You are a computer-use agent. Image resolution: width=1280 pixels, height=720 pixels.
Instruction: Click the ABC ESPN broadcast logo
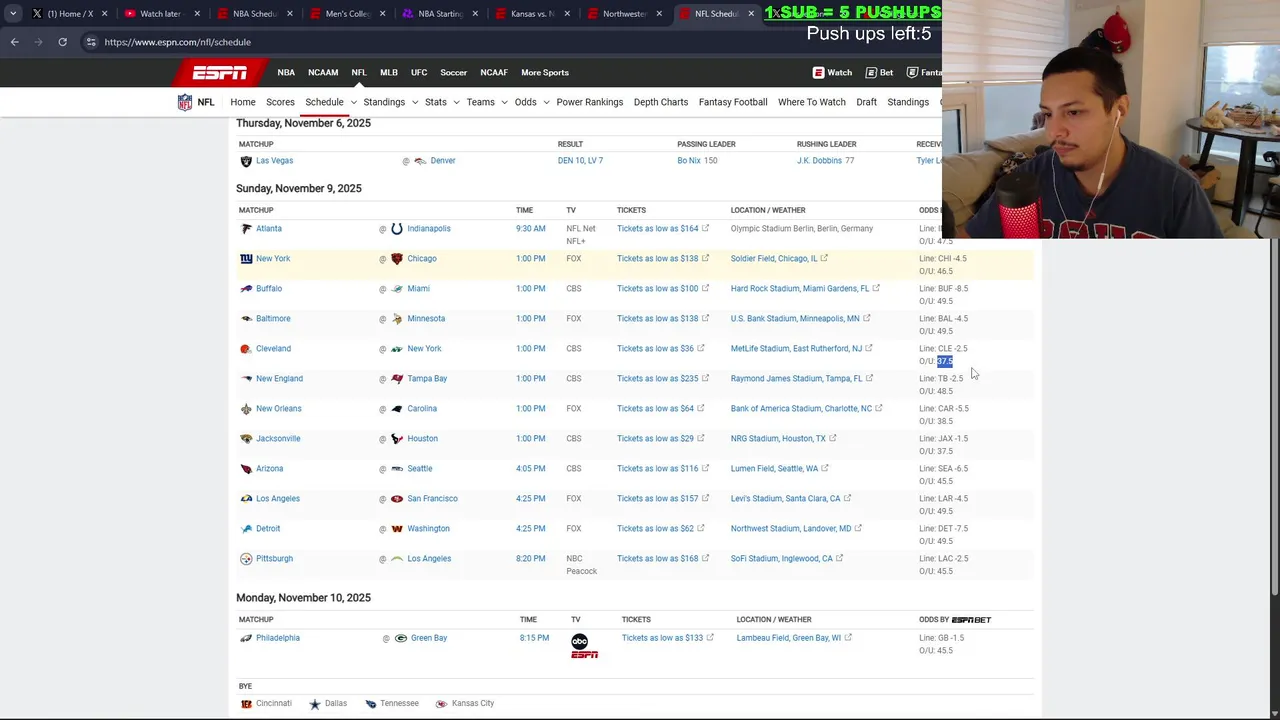point(584,646)
